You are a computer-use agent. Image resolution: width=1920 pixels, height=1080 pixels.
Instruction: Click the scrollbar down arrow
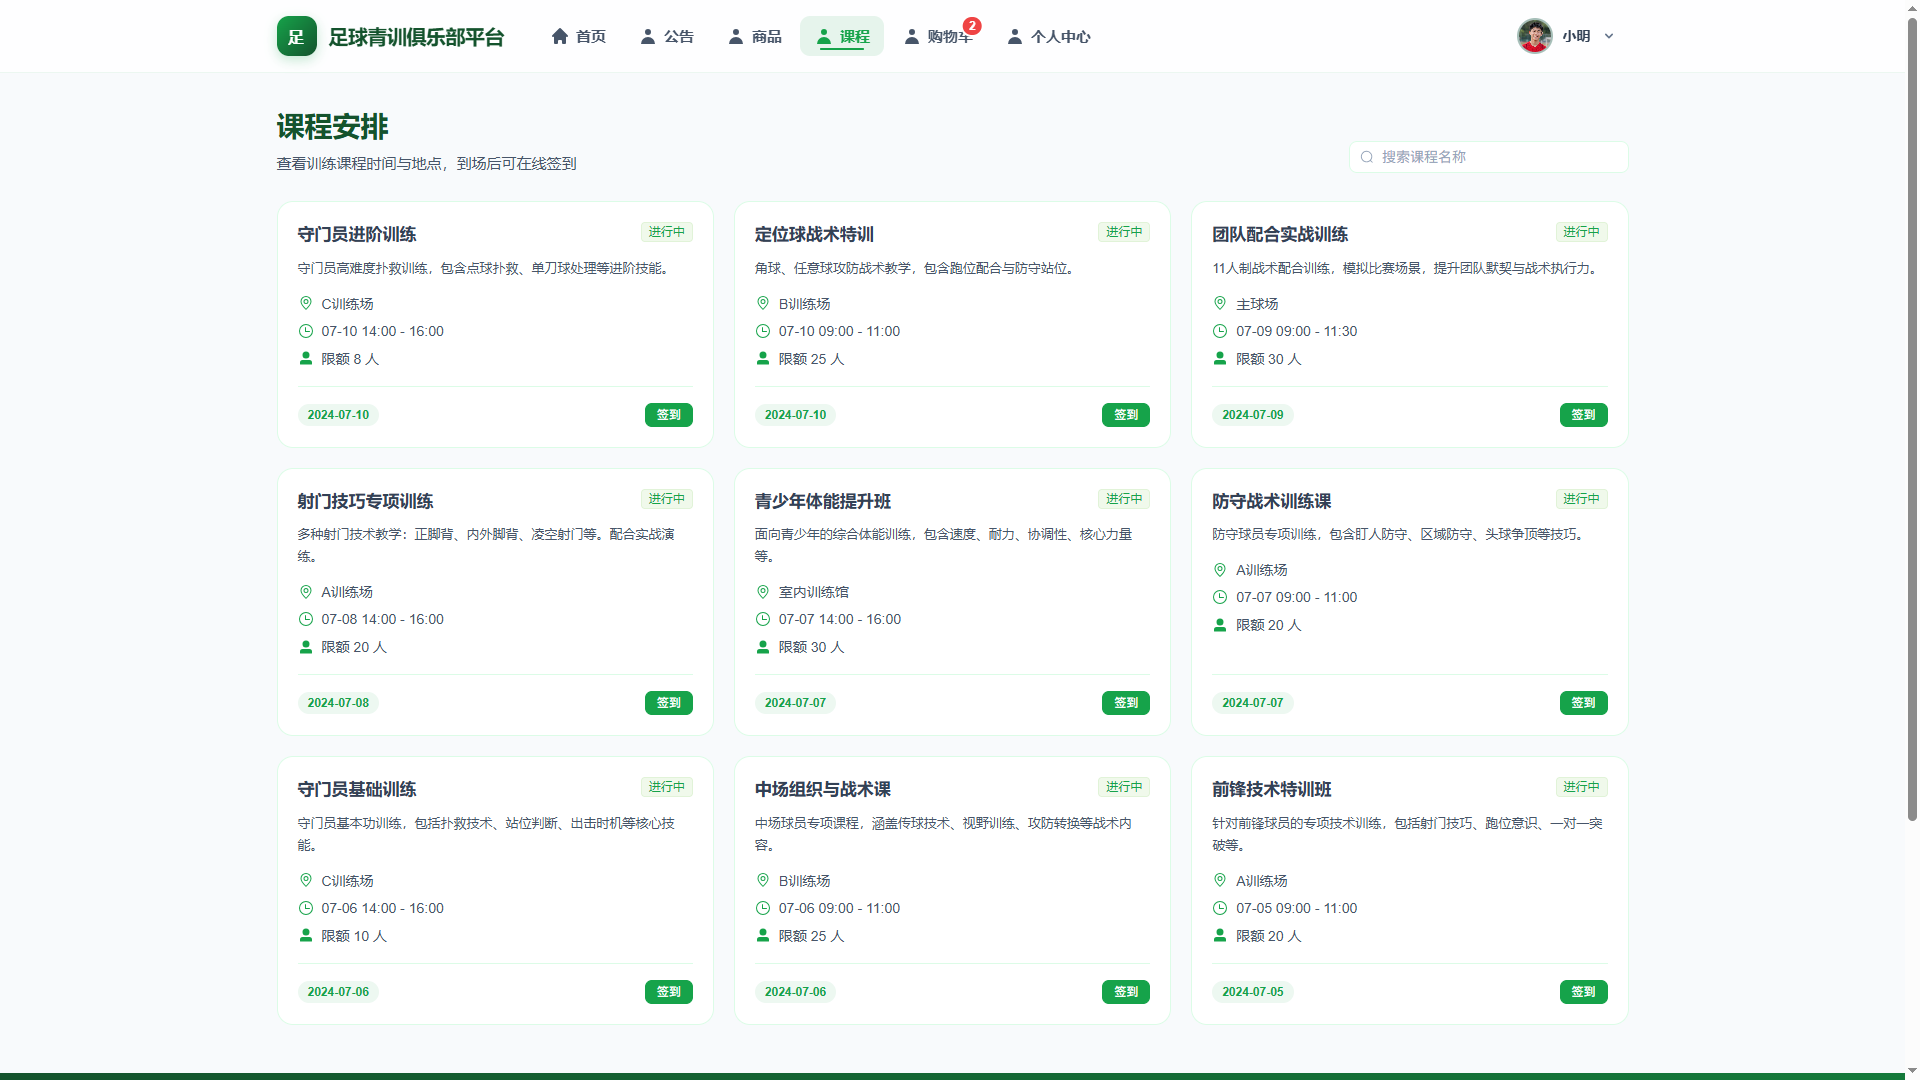tap(1912, 1072)
